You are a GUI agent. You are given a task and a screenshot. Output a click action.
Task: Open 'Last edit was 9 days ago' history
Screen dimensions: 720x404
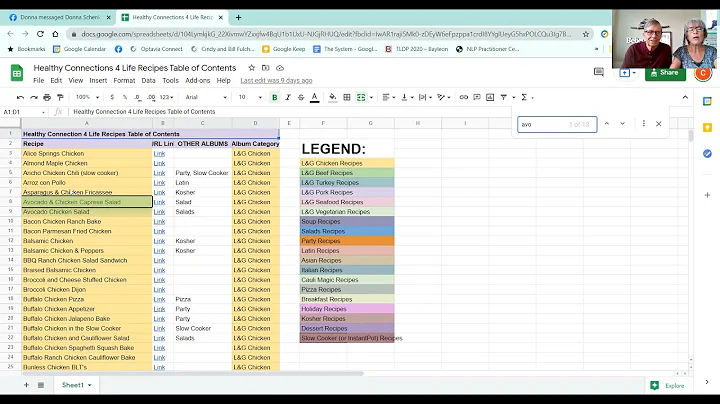pos(276,80)
